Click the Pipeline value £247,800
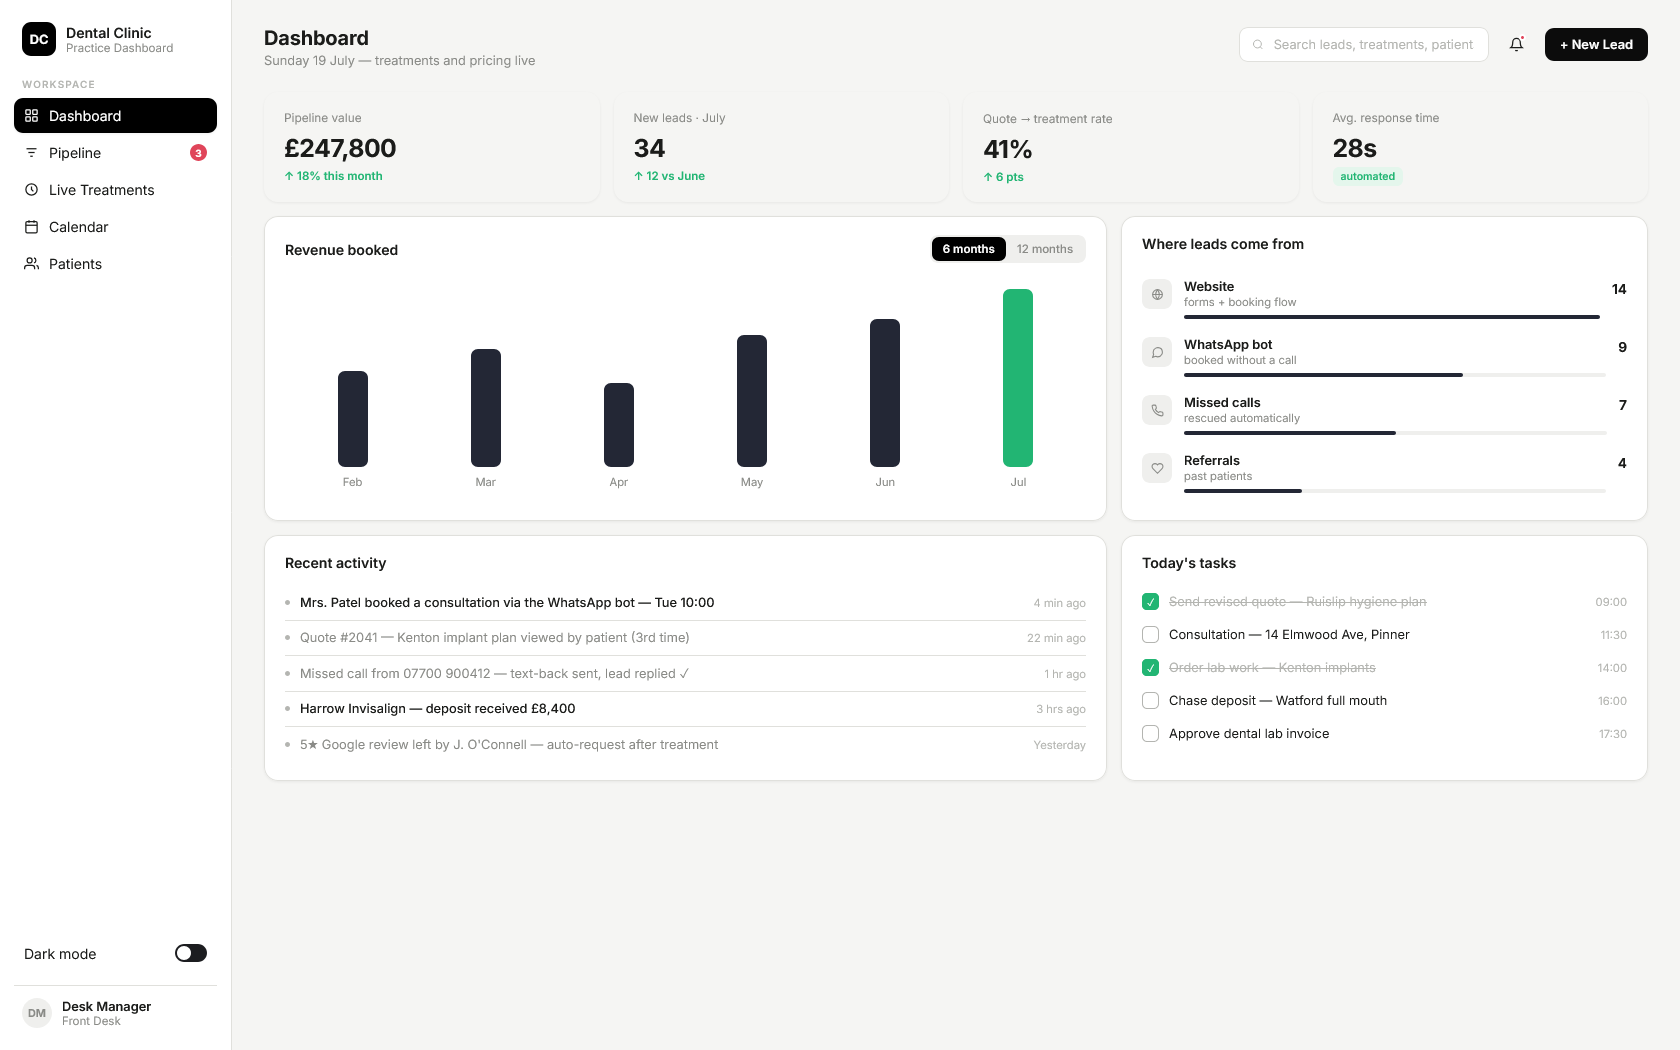 (340, 148)
